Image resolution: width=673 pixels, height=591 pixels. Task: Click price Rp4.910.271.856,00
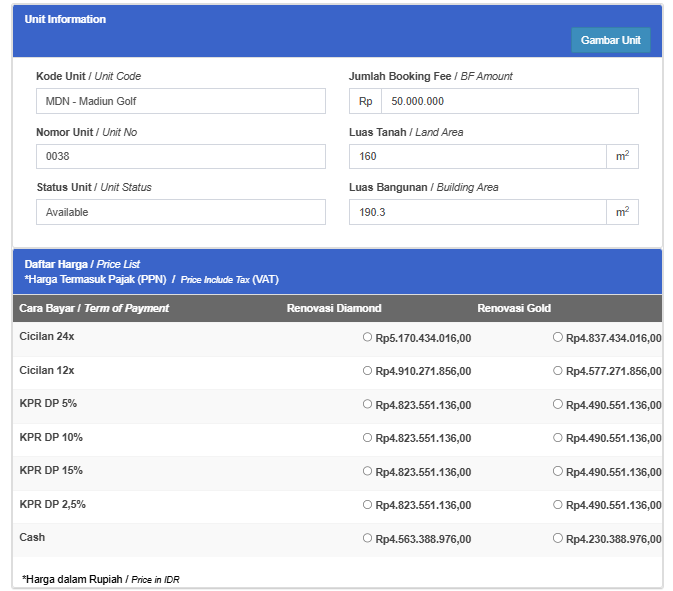click(423, 371)
